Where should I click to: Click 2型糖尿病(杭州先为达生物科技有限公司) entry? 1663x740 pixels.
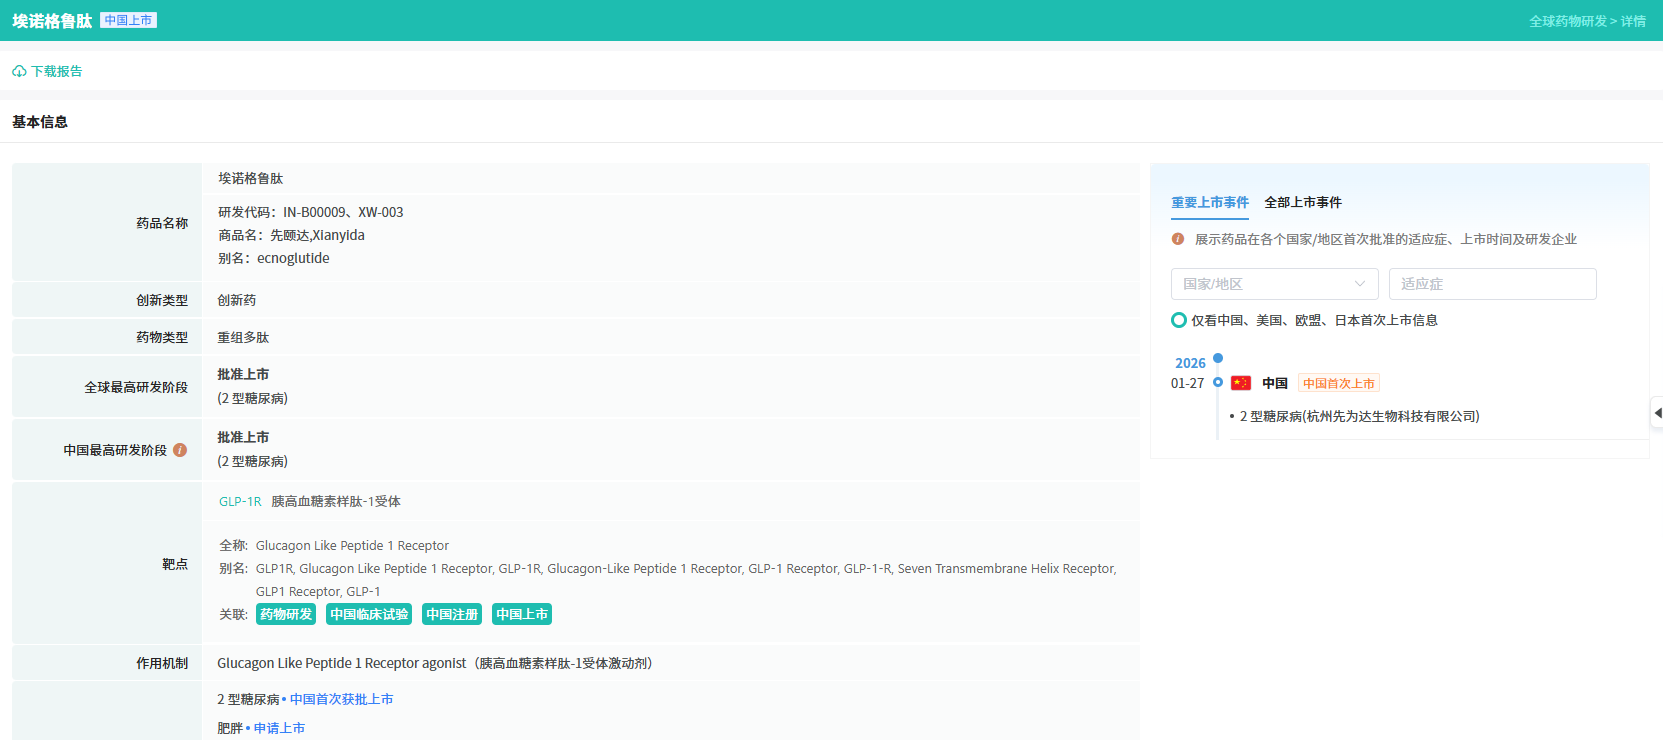click(1360, 417)
